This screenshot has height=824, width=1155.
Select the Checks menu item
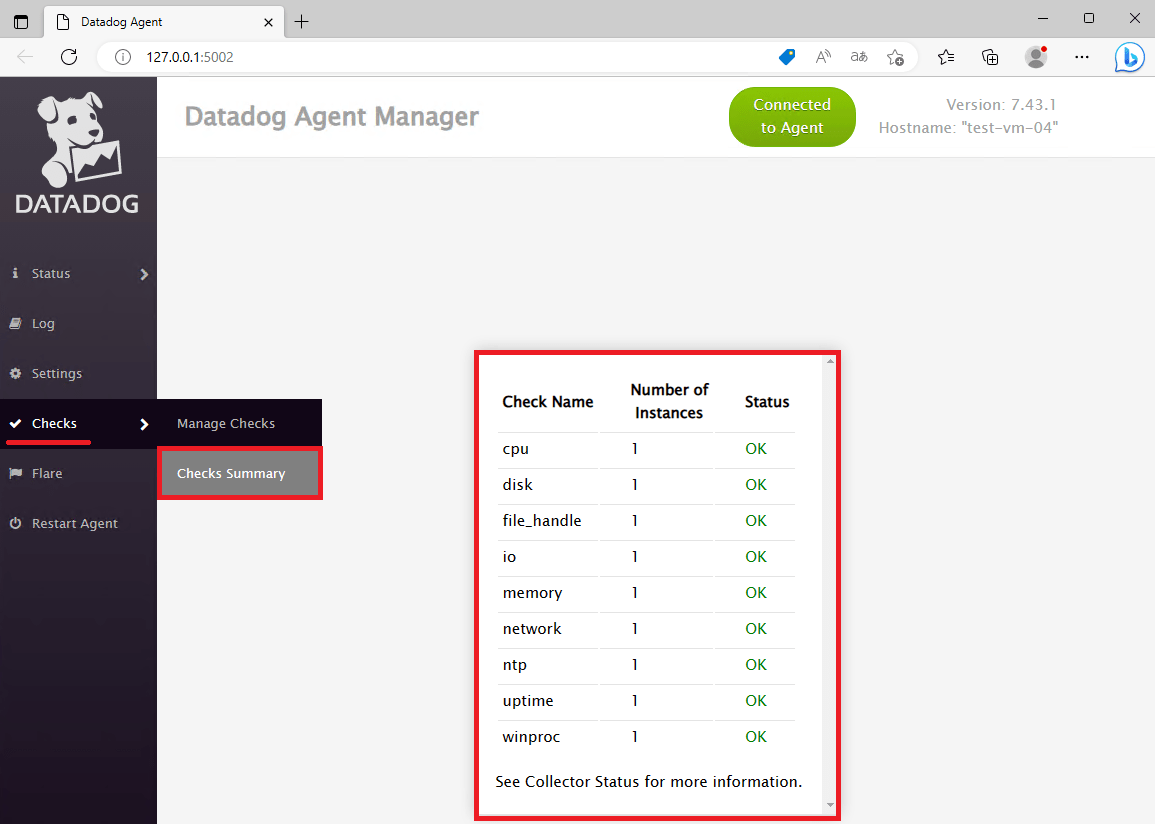78,423
